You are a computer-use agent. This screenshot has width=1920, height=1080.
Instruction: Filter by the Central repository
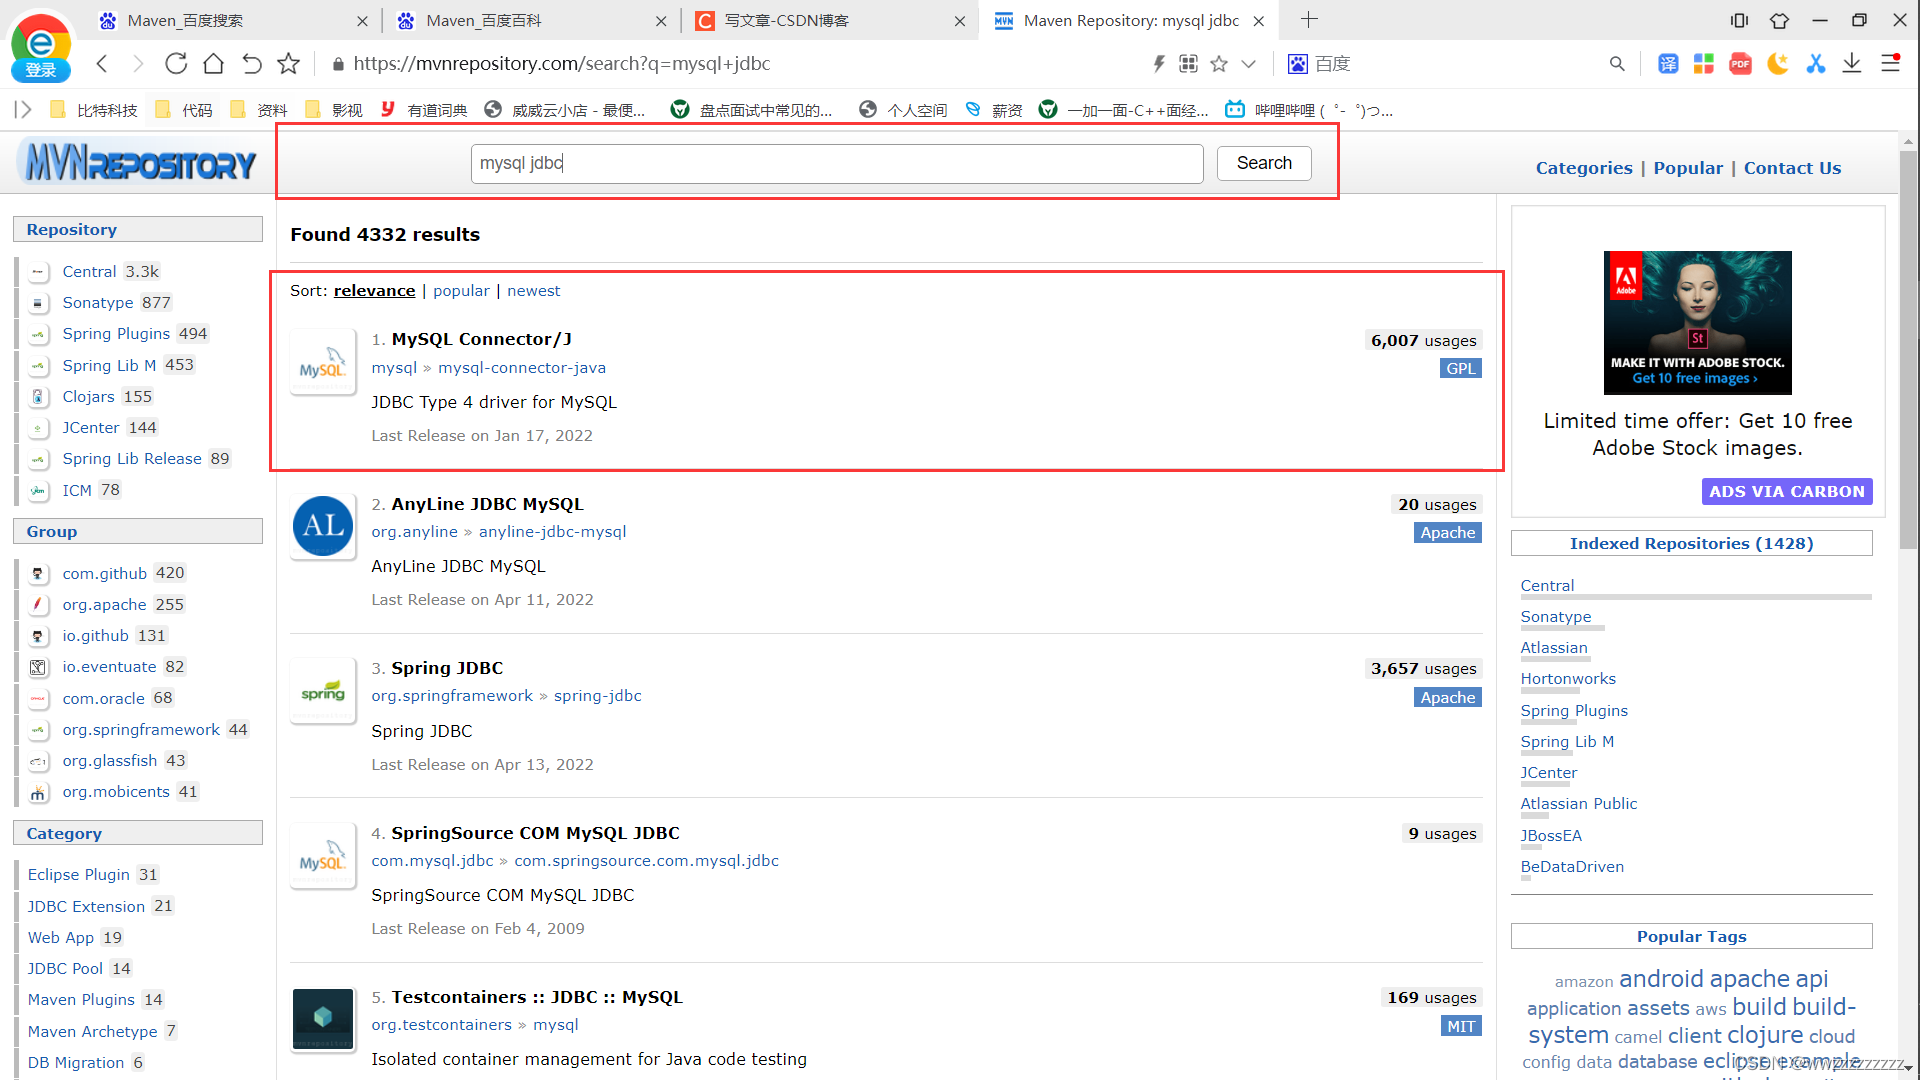tap(89, 272)
